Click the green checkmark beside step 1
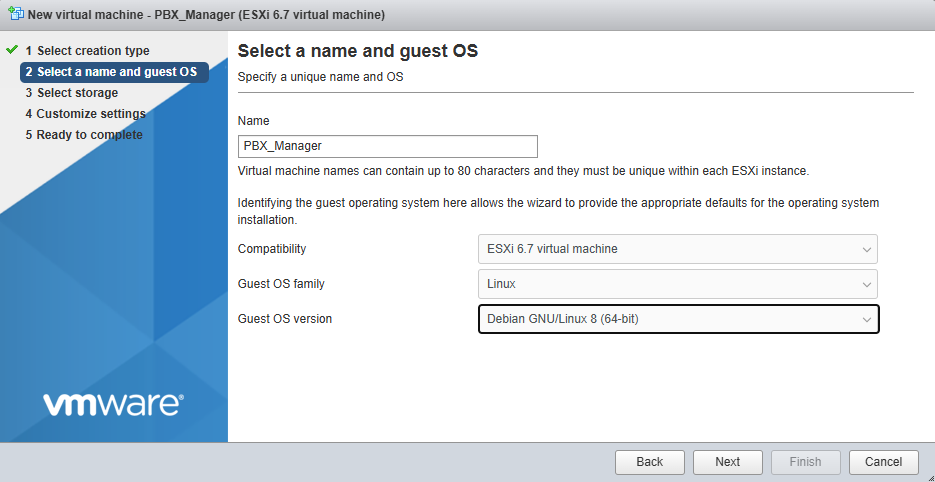The width and height of the screenshot is (935, 482). click(12, 50)
